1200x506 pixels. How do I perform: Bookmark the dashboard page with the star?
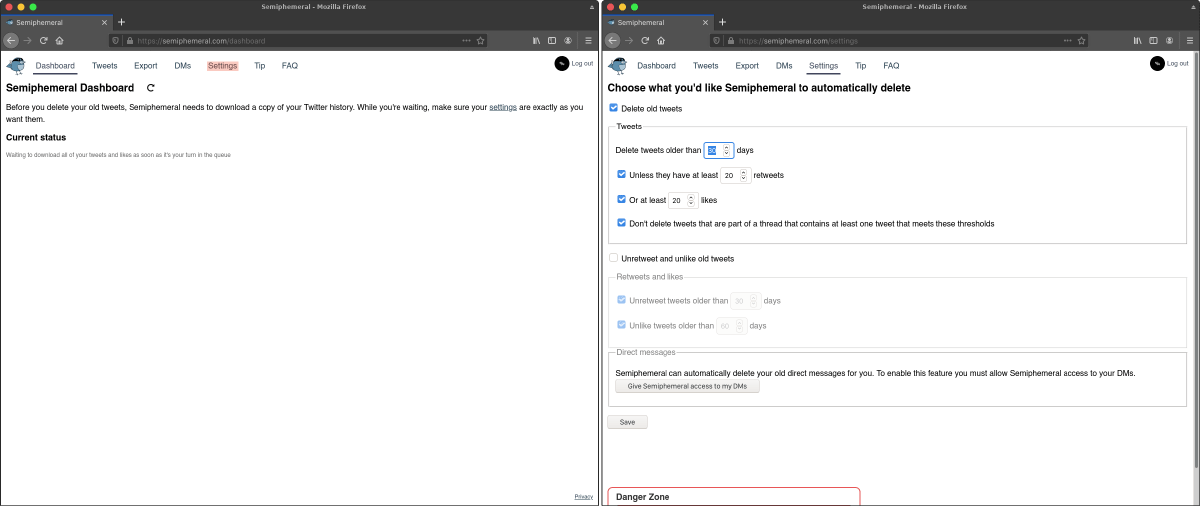(480, 41)
